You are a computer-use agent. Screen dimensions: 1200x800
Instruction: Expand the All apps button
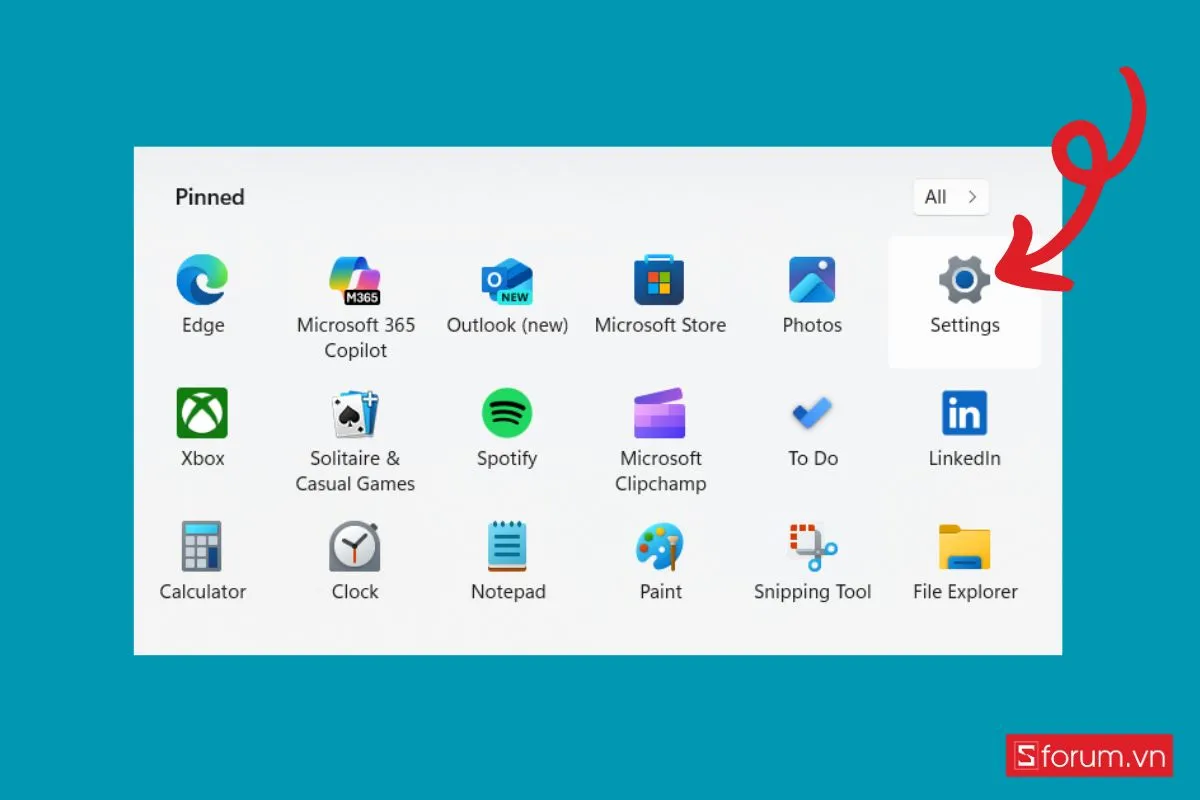pos(950,197)
